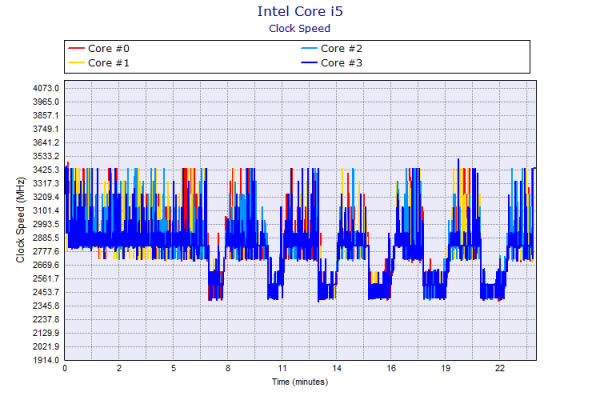Click the Clock Speed (MHz) axis label
This screenshot has height=400, width=600.
click(20, 220)
